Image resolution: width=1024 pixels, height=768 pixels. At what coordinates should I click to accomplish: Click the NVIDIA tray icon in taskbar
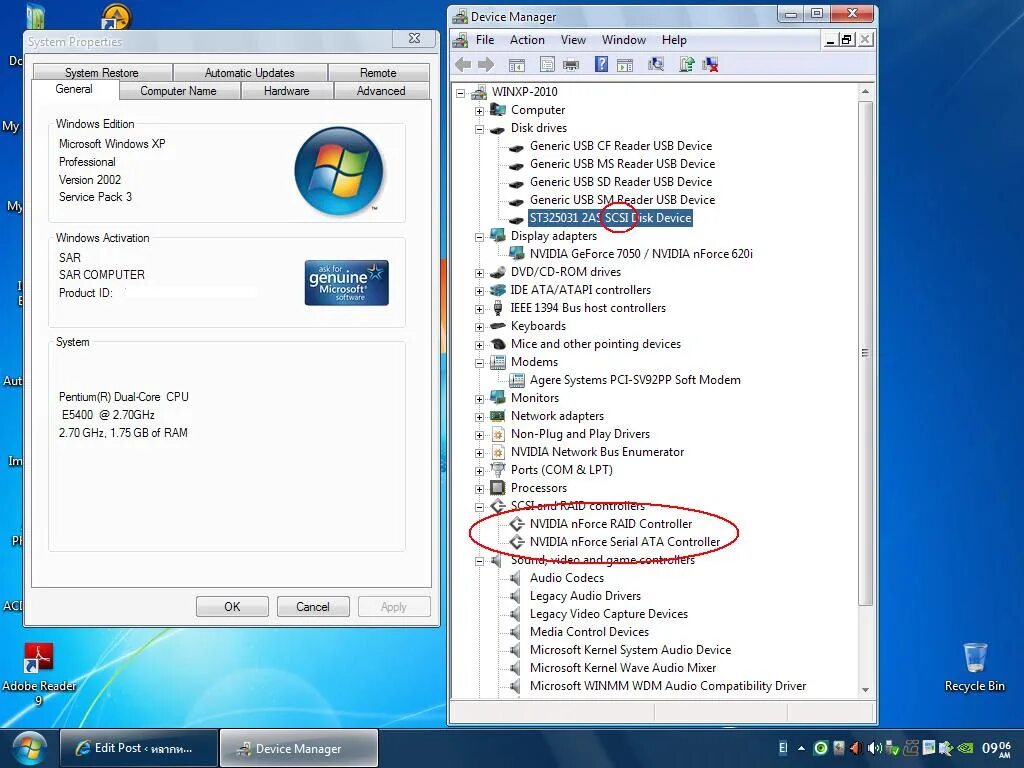[965, 748]
